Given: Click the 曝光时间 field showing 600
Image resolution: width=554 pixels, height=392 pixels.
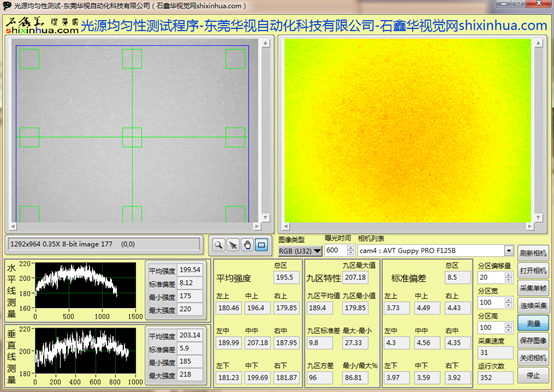Looking at the screenshot, I should 335,250.
